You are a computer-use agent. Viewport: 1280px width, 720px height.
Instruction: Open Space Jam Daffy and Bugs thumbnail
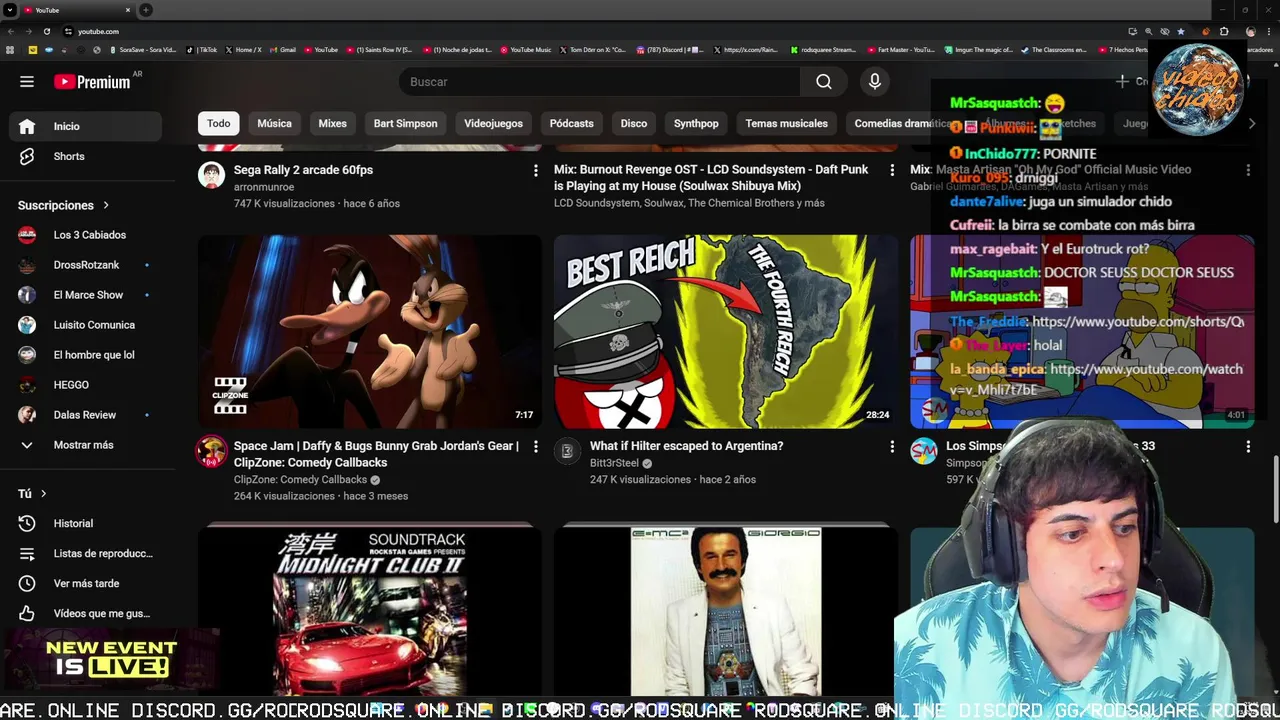click(370, 331)
